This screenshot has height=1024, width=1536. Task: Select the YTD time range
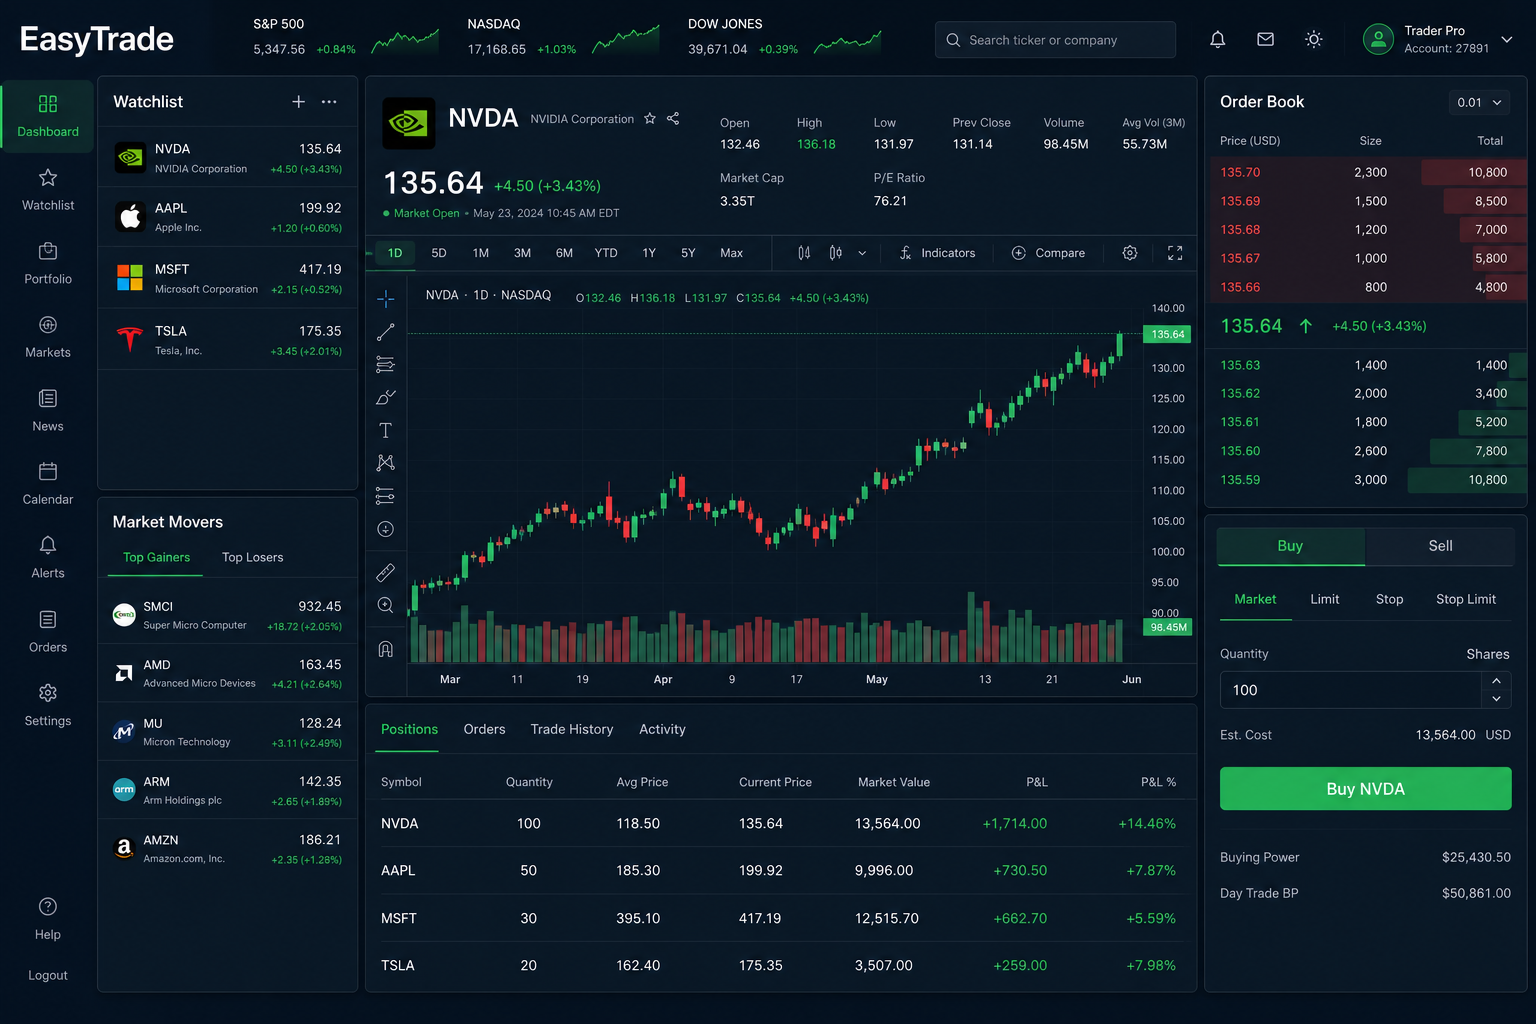pyautogui.click(x=606, y=253)
